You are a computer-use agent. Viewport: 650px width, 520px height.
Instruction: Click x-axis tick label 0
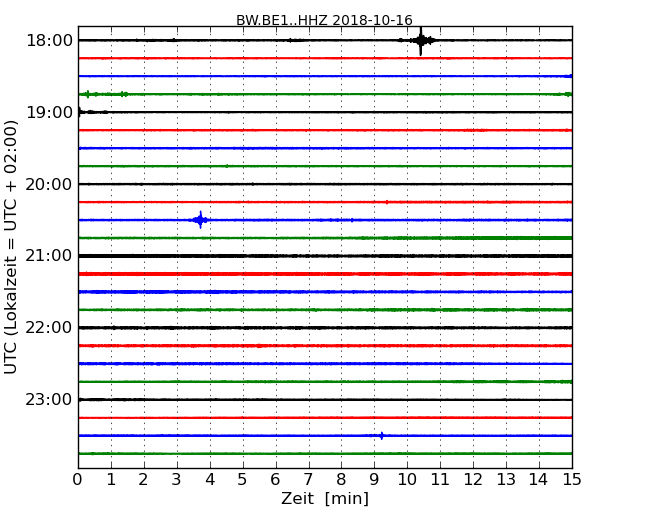pos(78,479)
